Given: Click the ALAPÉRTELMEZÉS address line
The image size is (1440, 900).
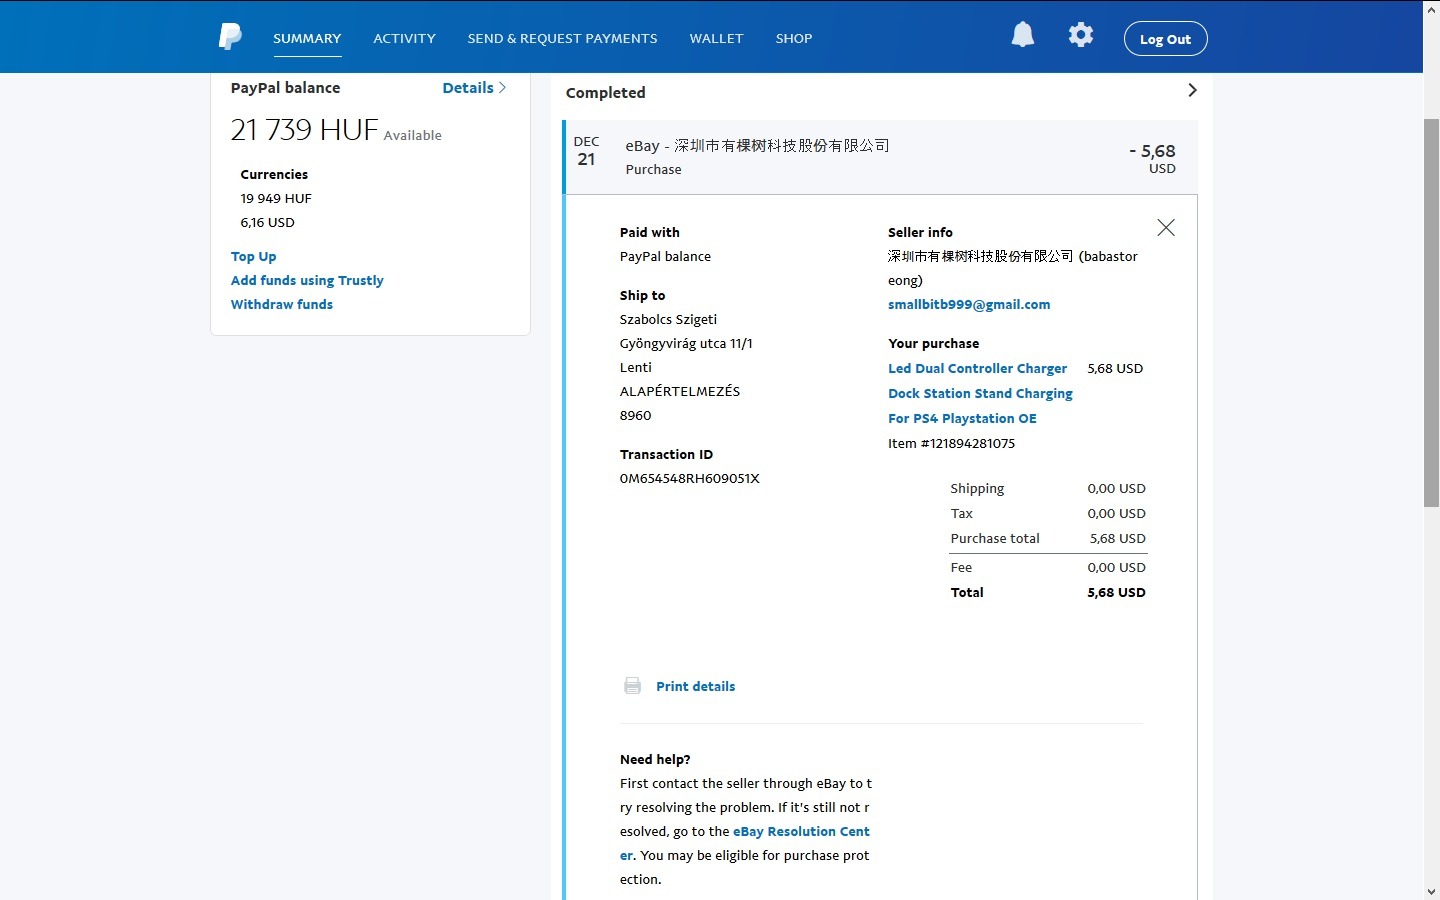Looking at the screenshot, I should (680, 392).
